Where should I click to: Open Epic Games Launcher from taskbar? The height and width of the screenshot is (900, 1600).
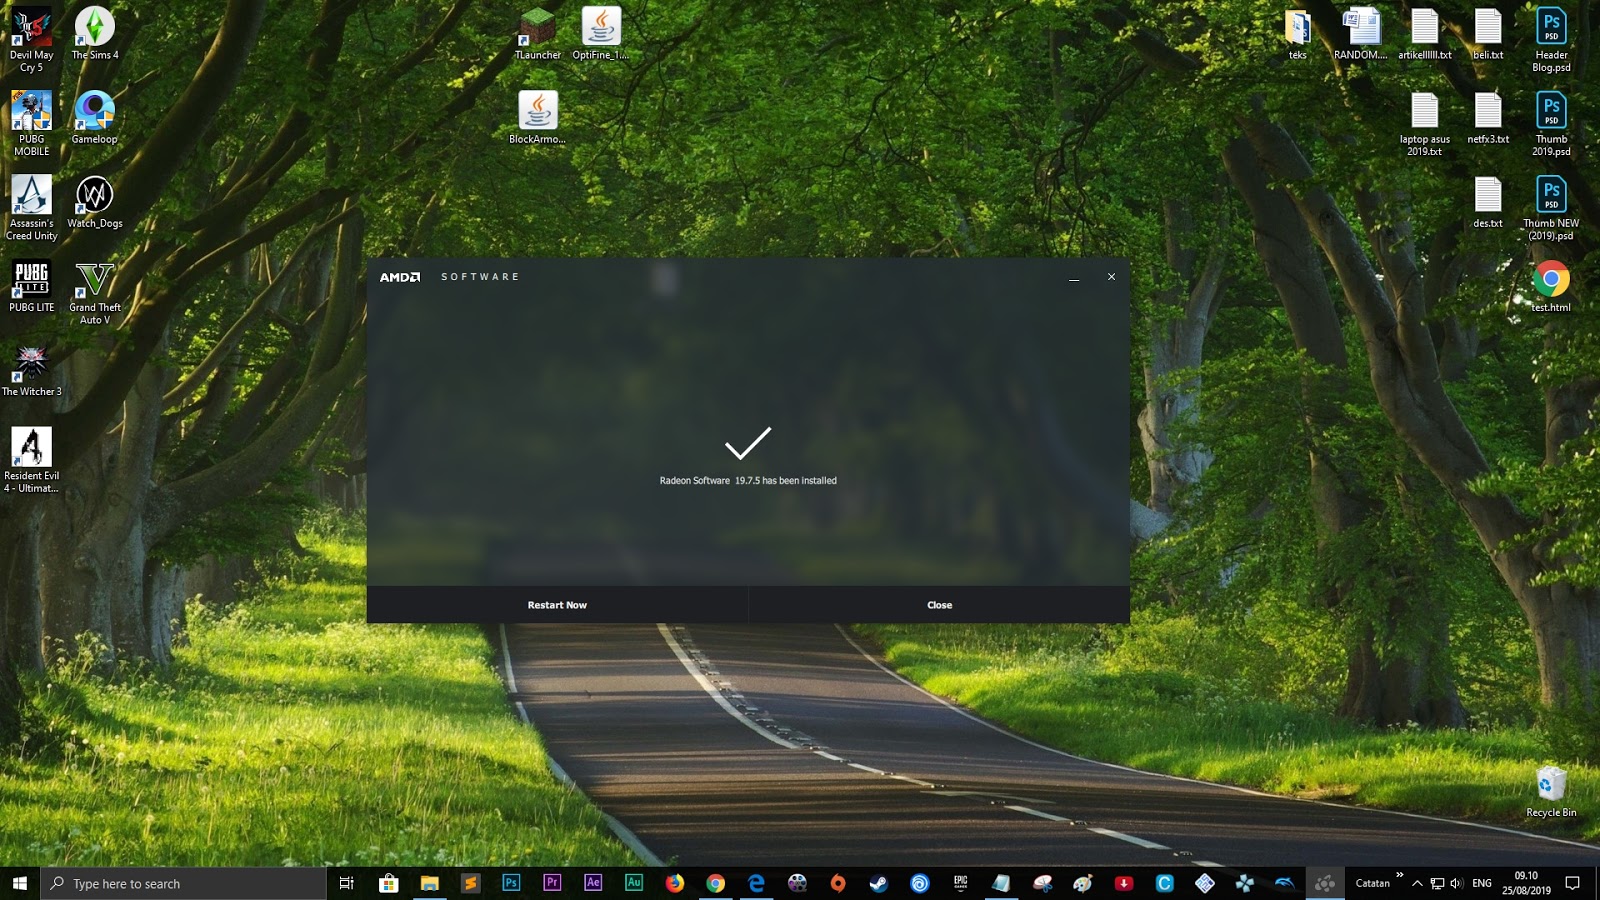pos(961,883)
